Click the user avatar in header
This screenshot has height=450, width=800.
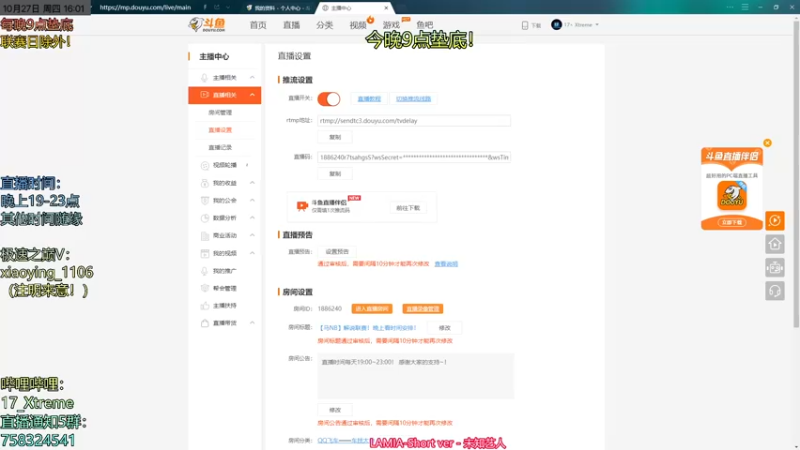[x=556, y=24]
